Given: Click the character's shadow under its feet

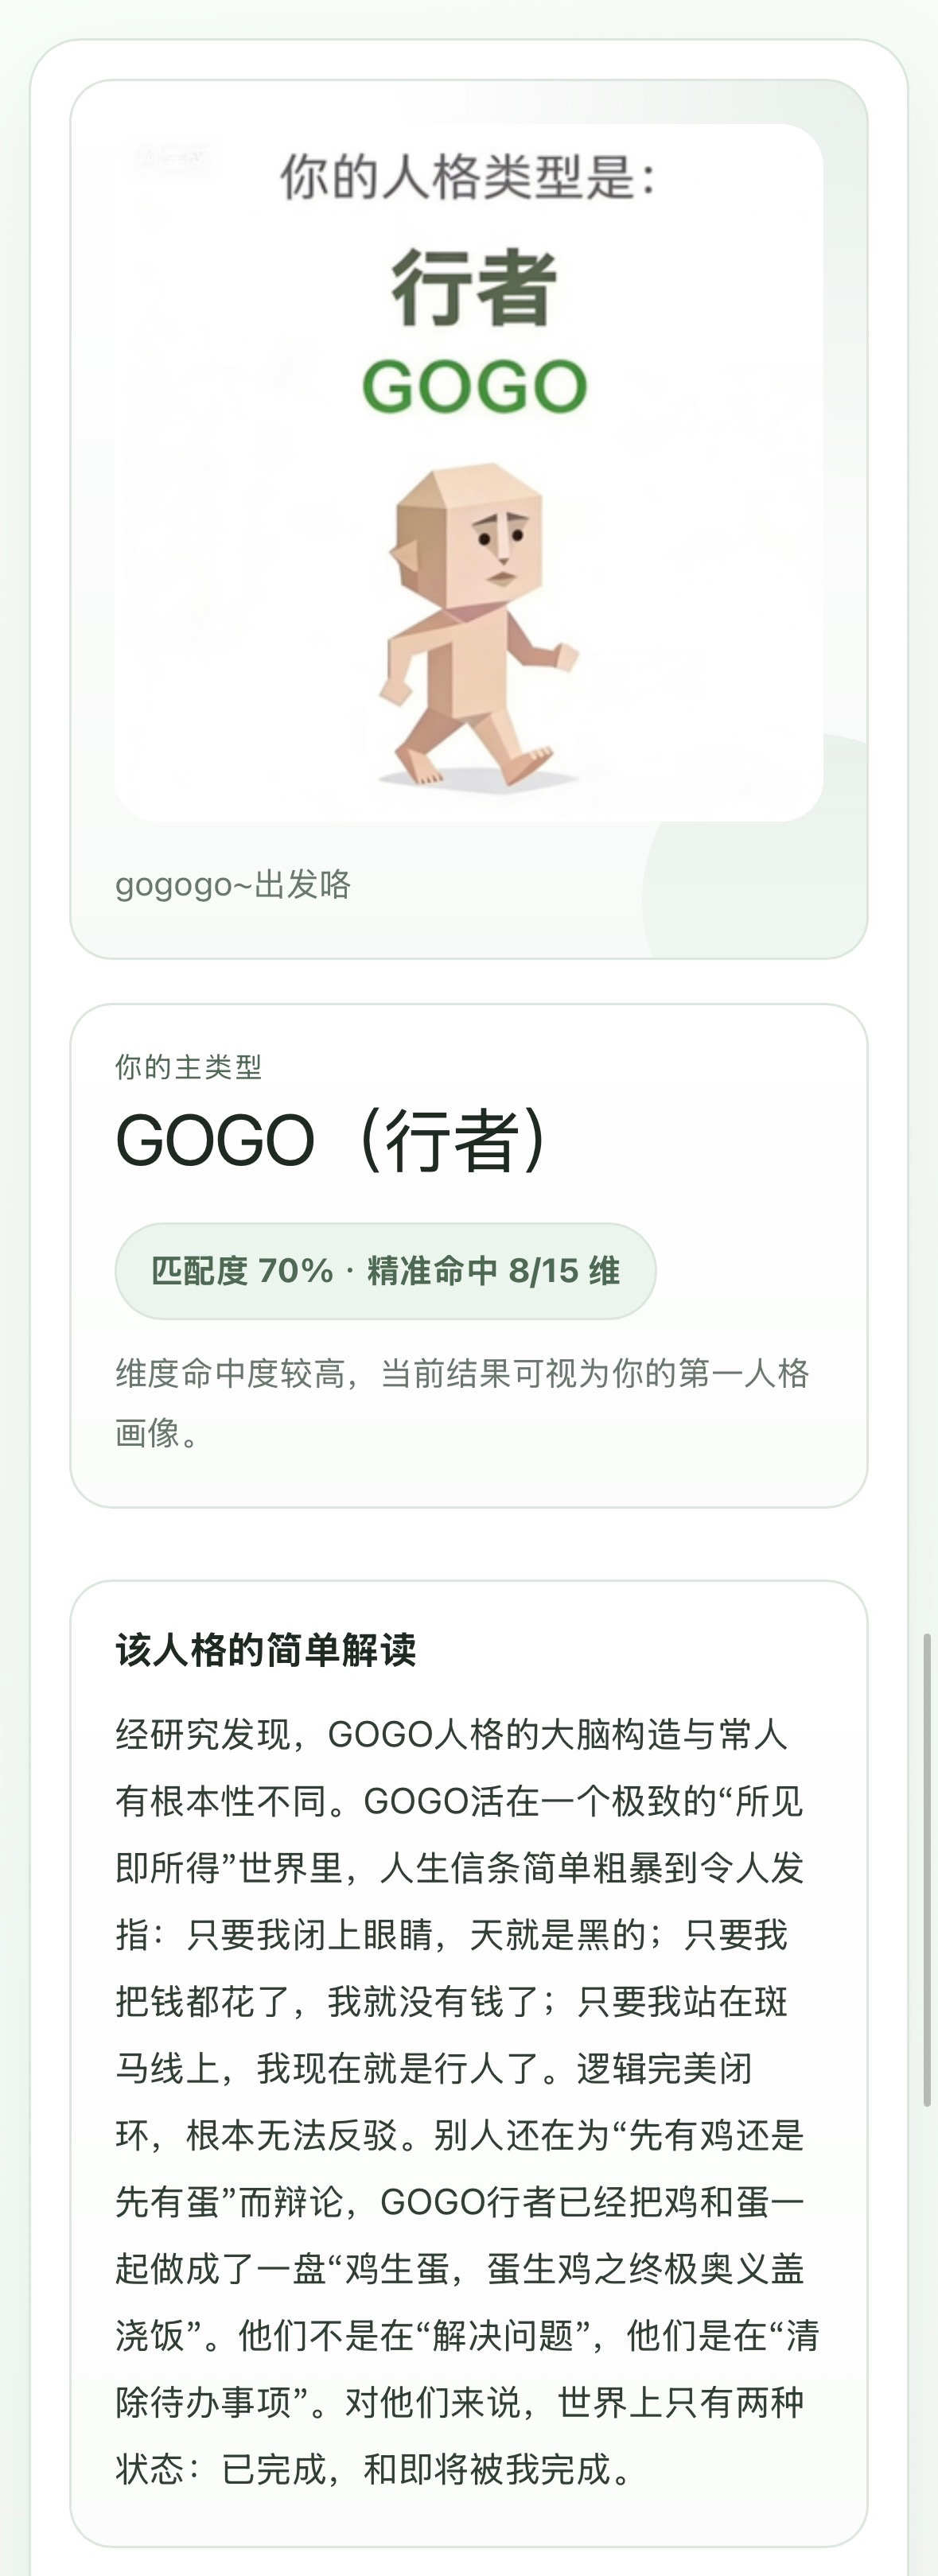Looking at the screenshot, I should pos(478,779).
